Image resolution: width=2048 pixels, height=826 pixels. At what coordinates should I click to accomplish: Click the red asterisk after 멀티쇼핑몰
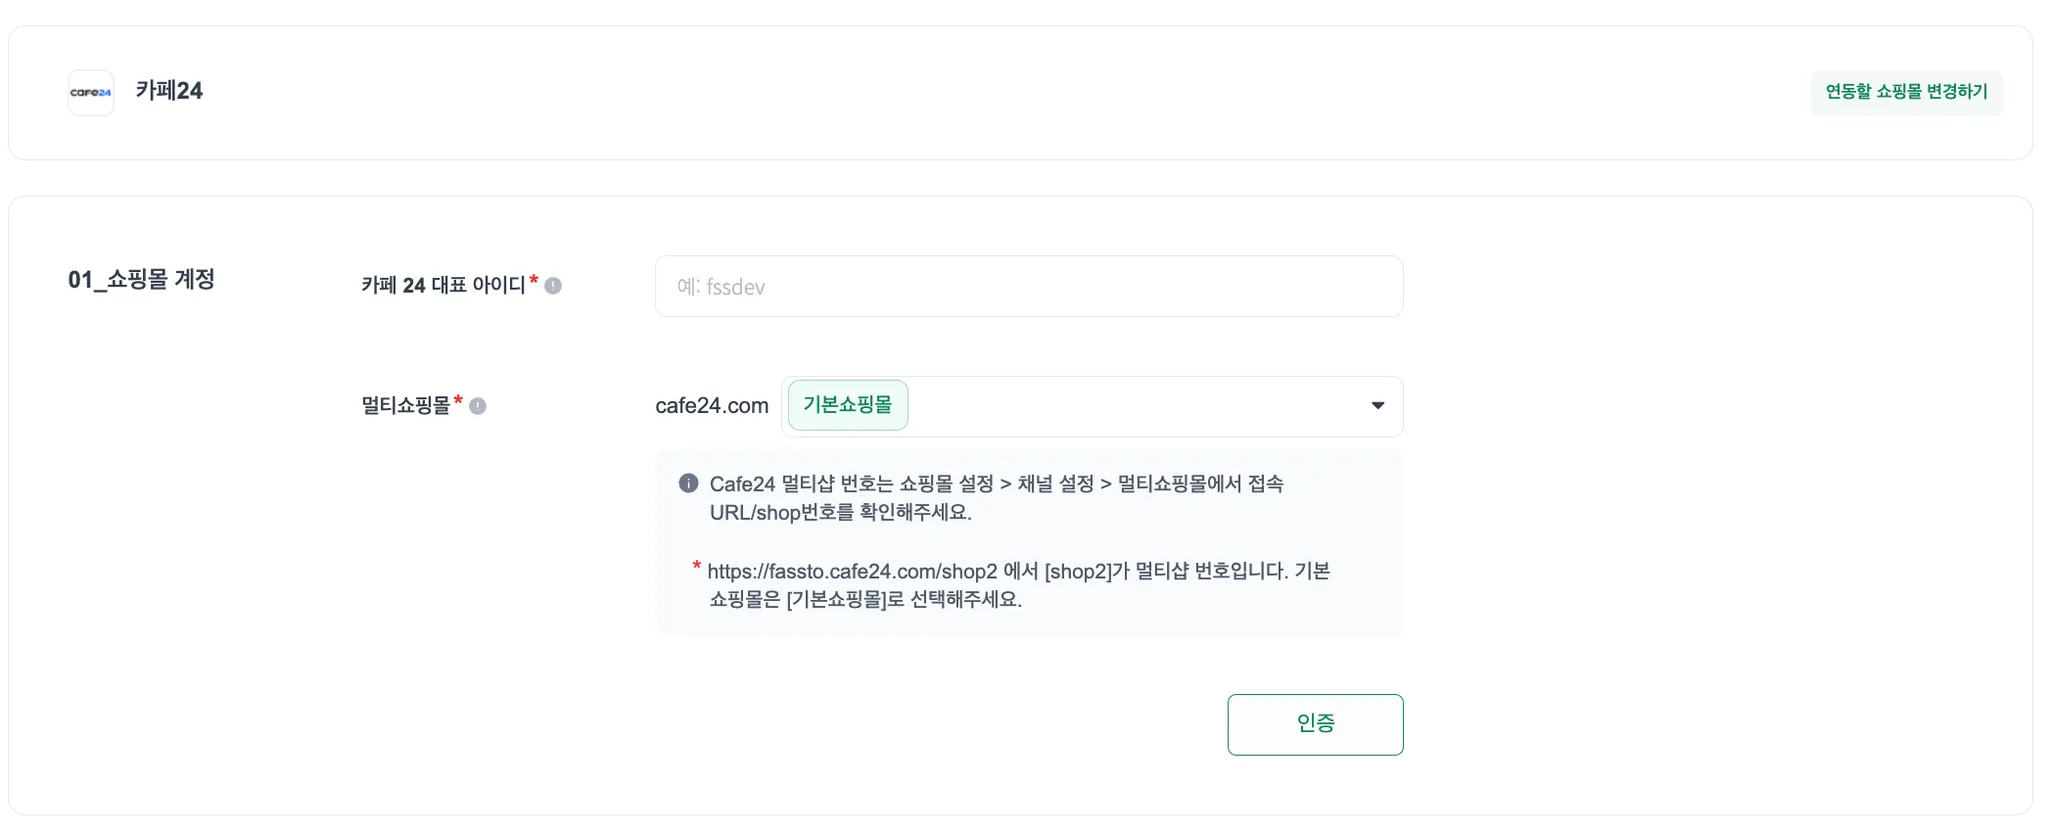coord(458,401)
